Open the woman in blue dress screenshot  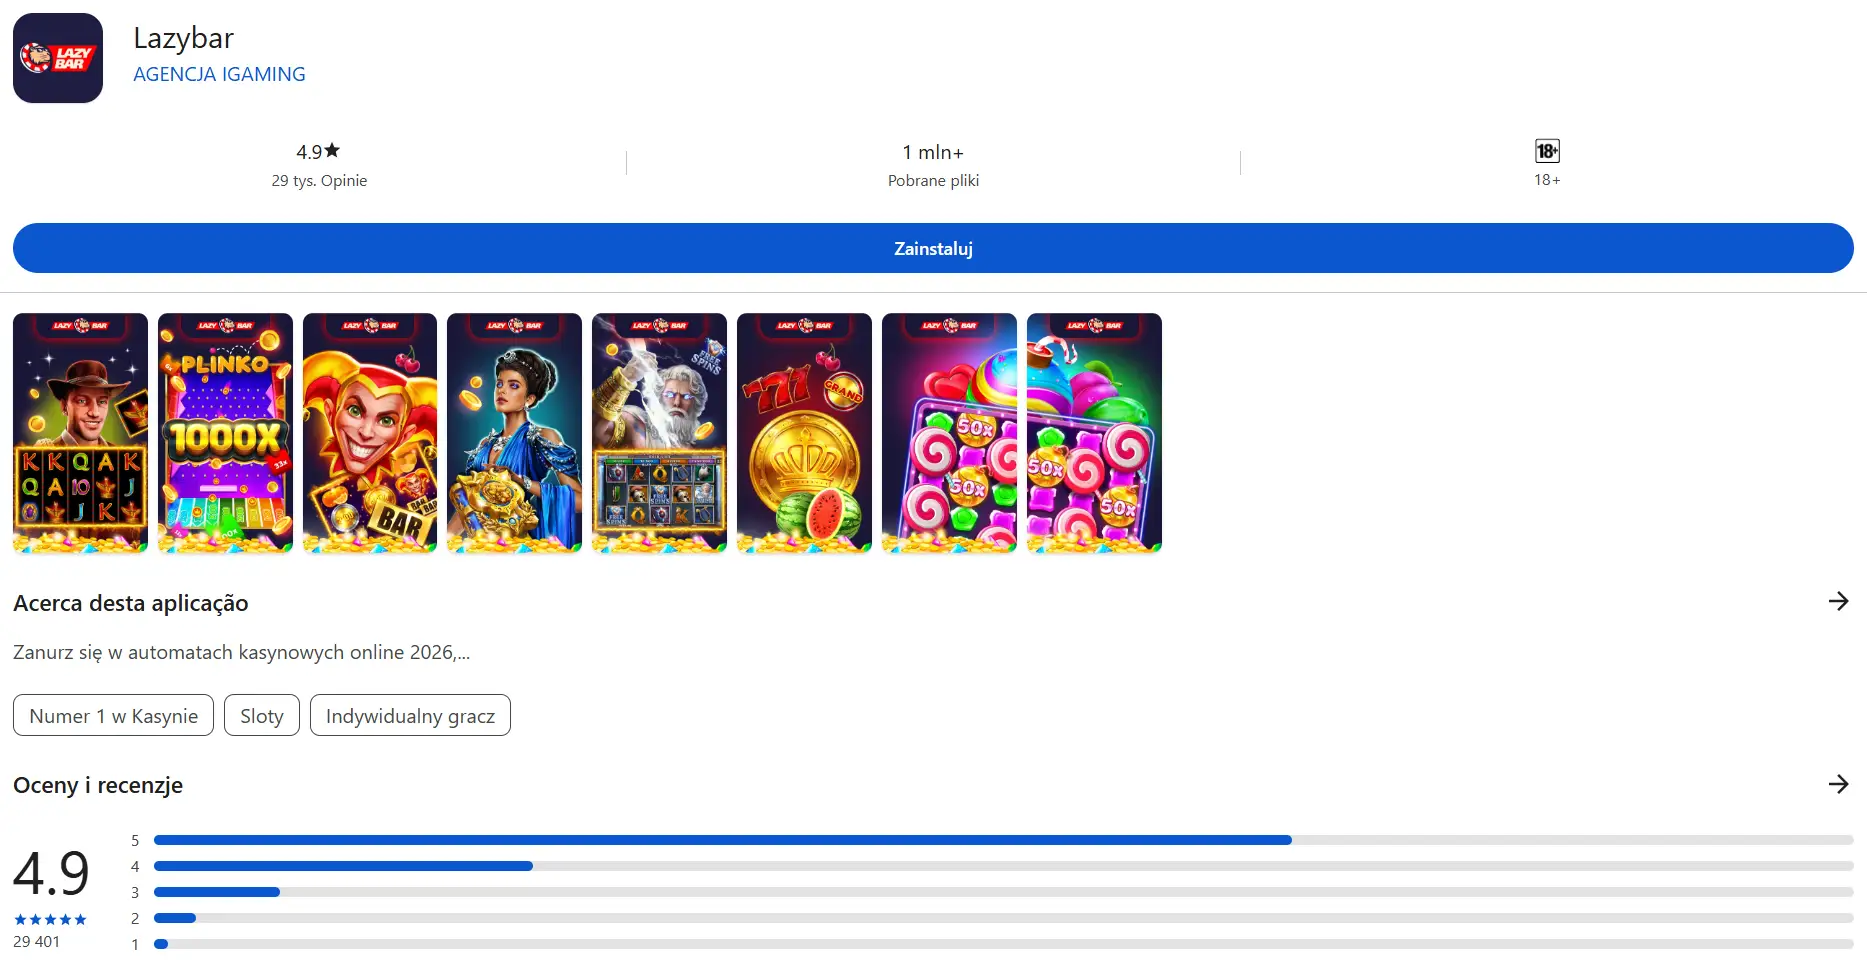tap(514, 433)
